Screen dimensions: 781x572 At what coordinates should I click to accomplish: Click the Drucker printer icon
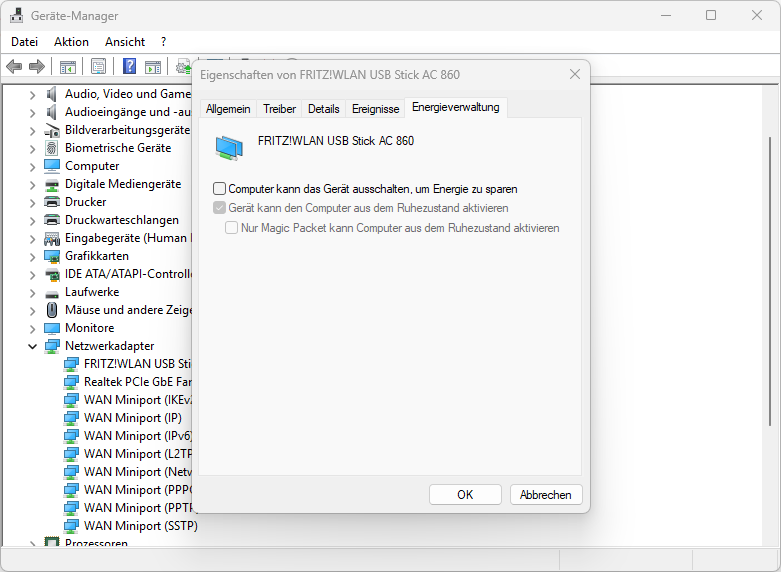point(52,202)
